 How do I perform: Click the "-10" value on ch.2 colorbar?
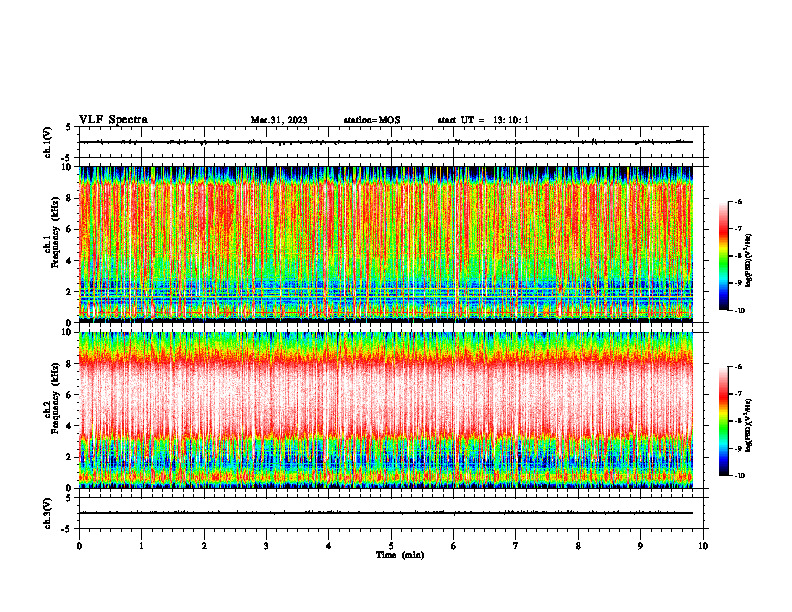tap(739, 476)
